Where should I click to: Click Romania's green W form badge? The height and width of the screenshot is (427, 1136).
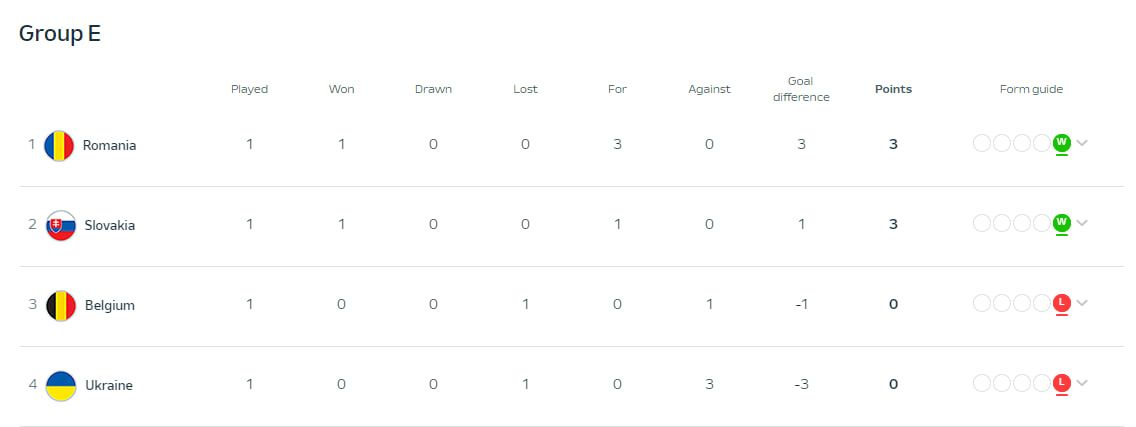pyautogui.click(x=1062, y=143)
